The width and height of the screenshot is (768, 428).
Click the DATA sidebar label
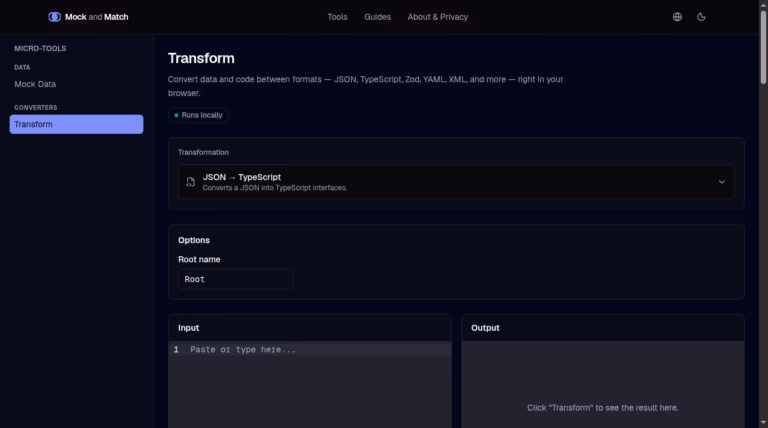pos(22,67)
